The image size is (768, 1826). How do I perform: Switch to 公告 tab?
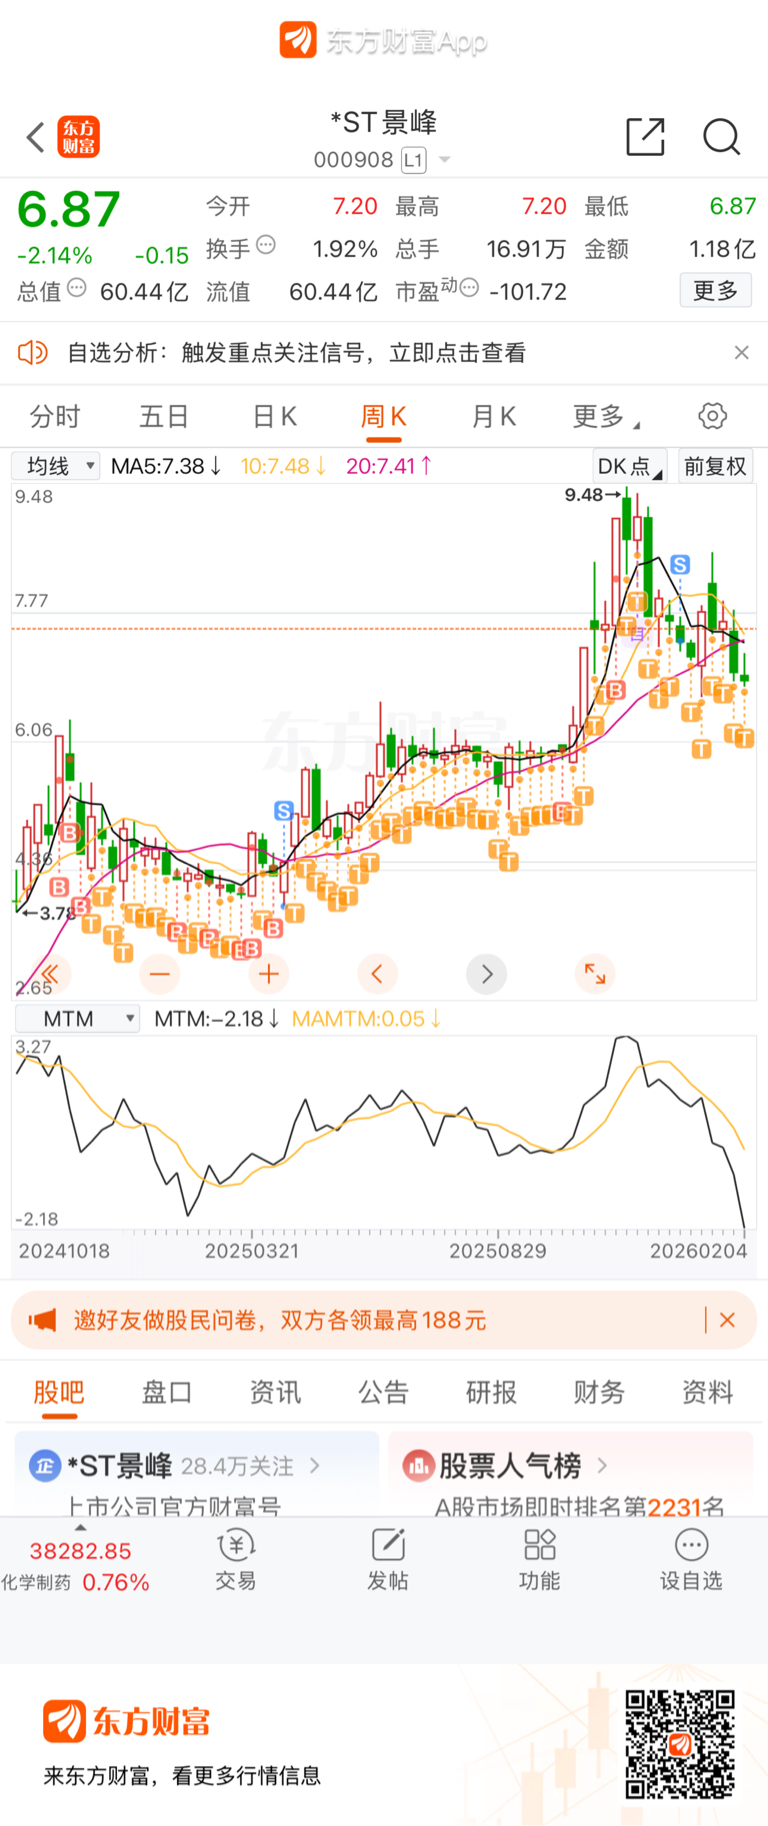point(383,1392)
